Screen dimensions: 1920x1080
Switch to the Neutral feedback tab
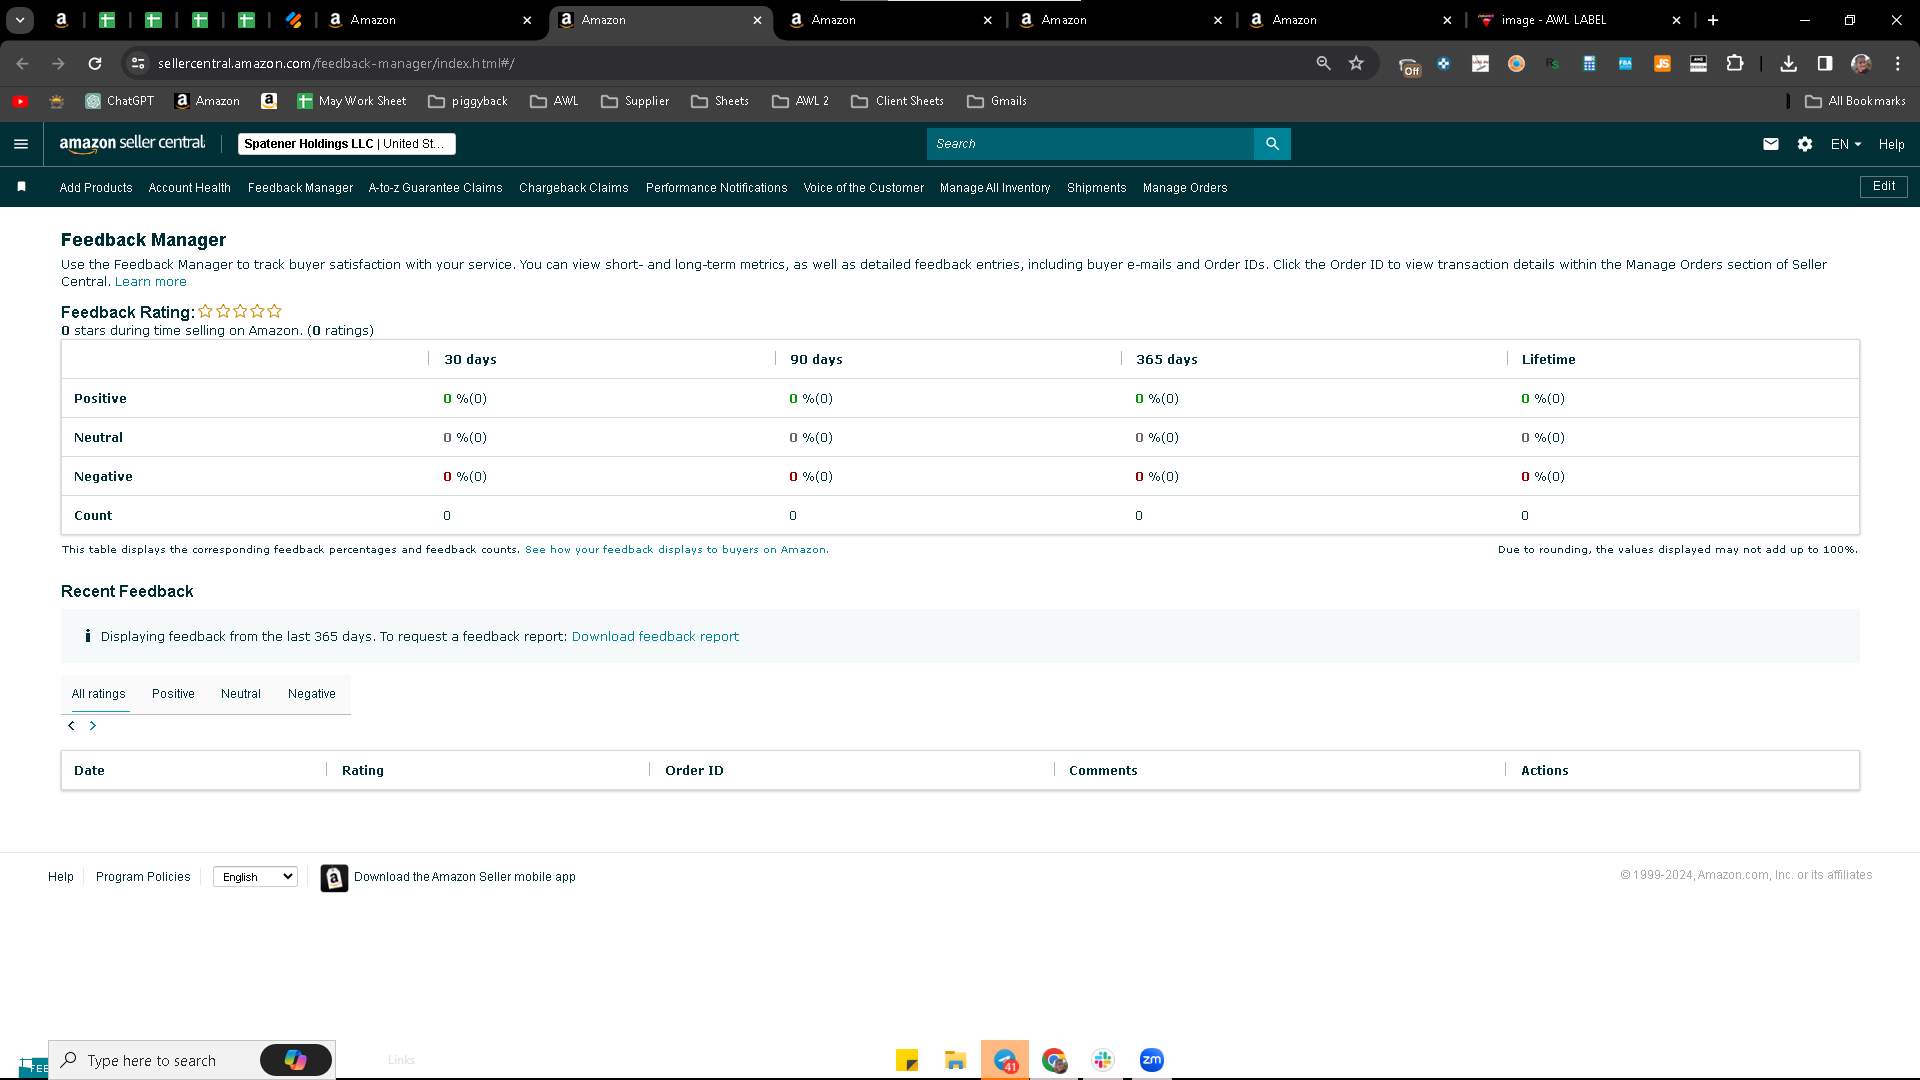click(x=241, y=694)
